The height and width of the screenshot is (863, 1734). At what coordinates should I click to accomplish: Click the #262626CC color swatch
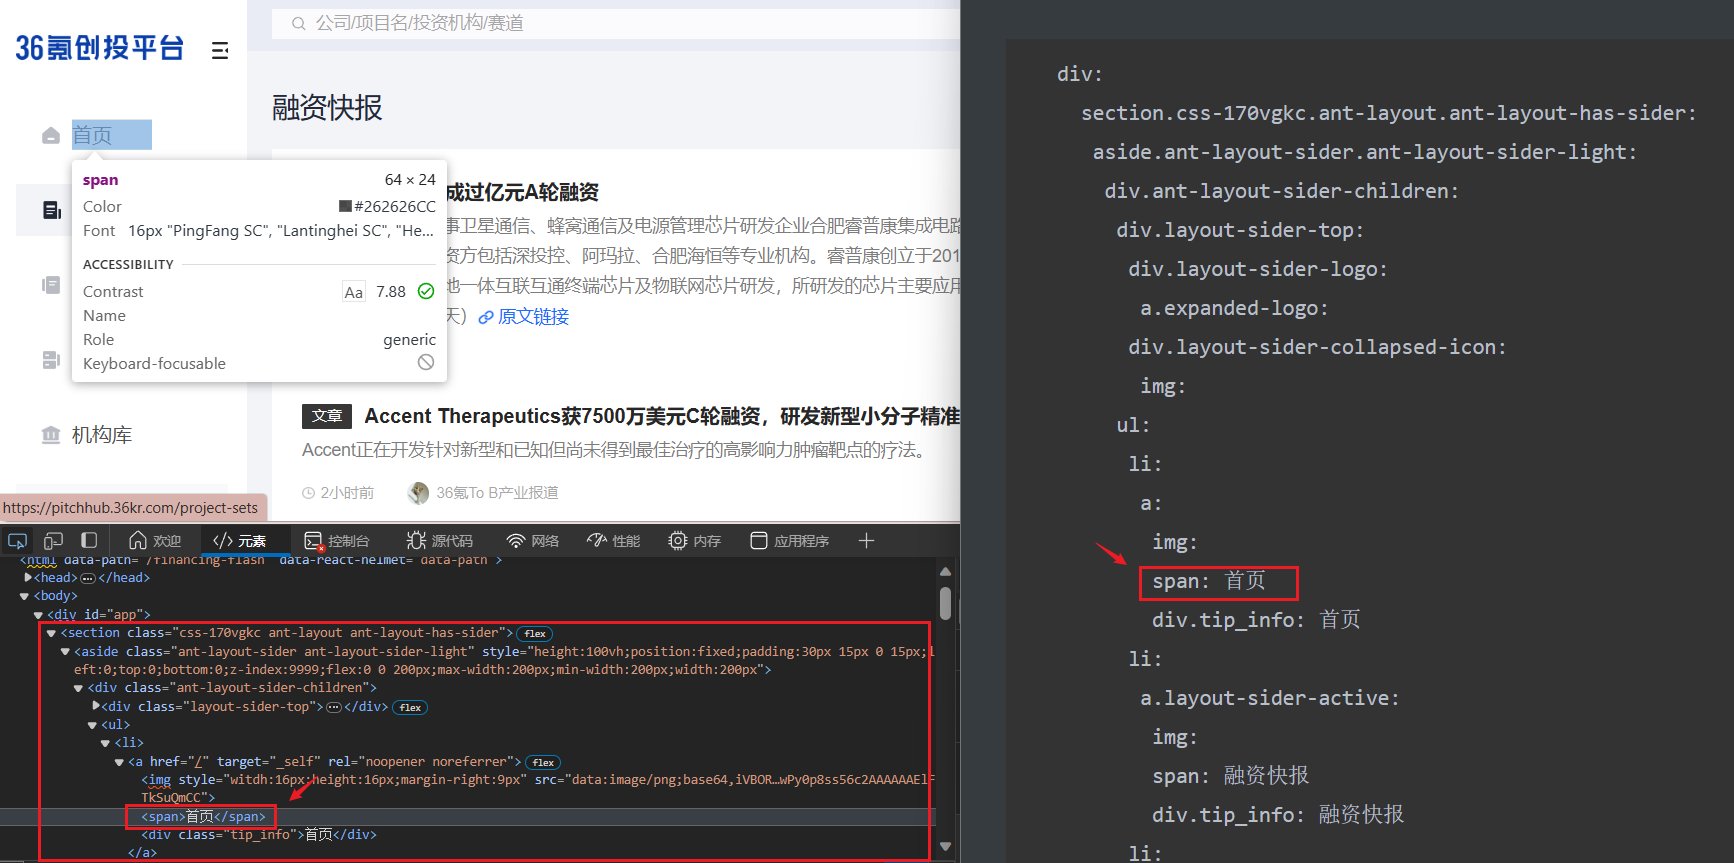(x=345, y=206)
